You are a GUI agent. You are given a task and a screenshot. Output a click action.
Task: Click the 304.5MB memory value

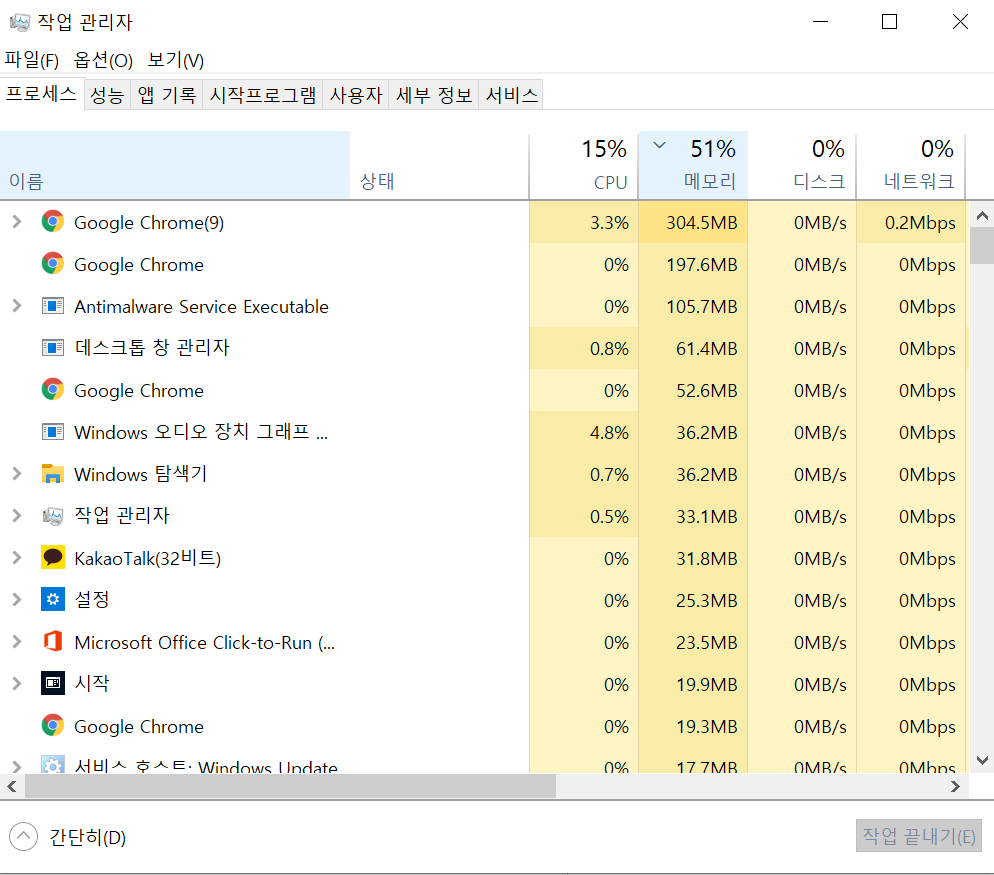[702, 223]
